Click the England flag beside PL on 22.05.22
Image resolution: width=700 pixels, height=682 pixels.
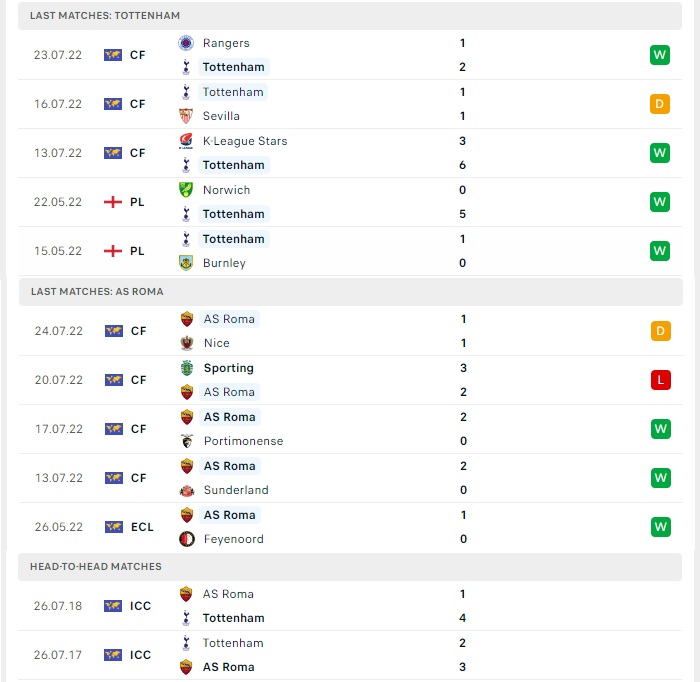pyautogui.click(x=113, y=202)
